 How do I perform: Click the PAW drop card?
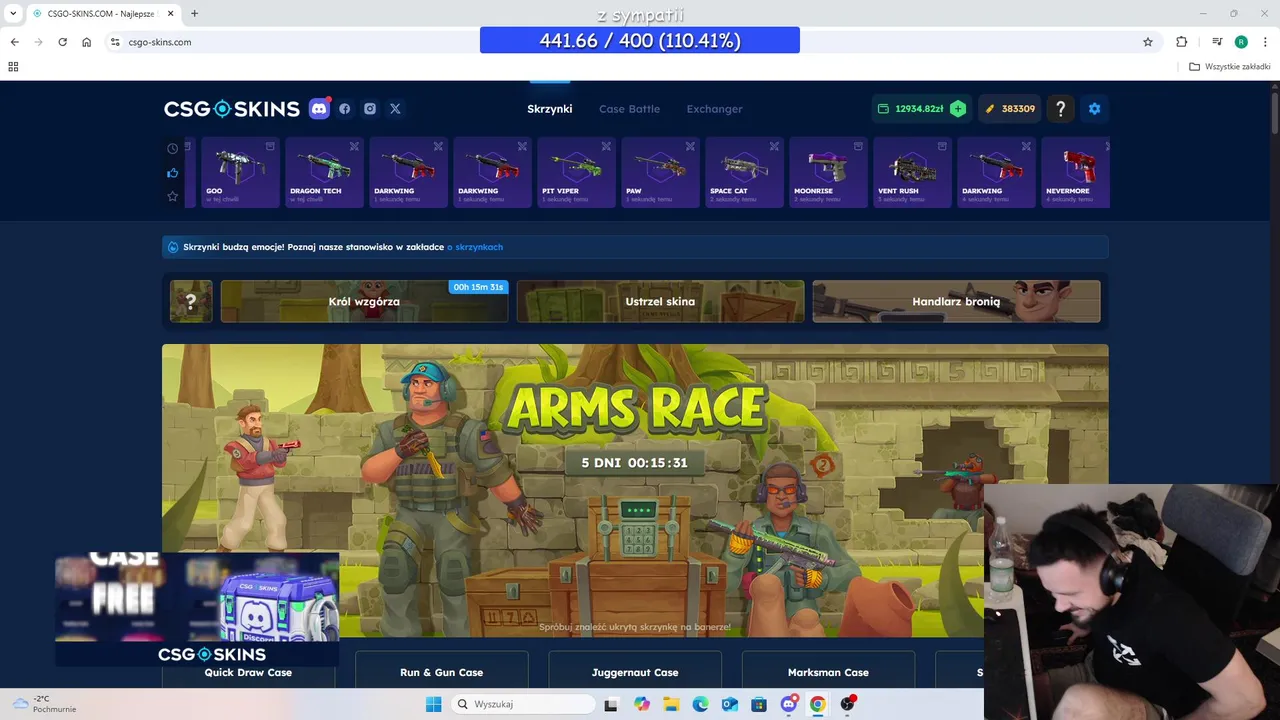(660, 172)
